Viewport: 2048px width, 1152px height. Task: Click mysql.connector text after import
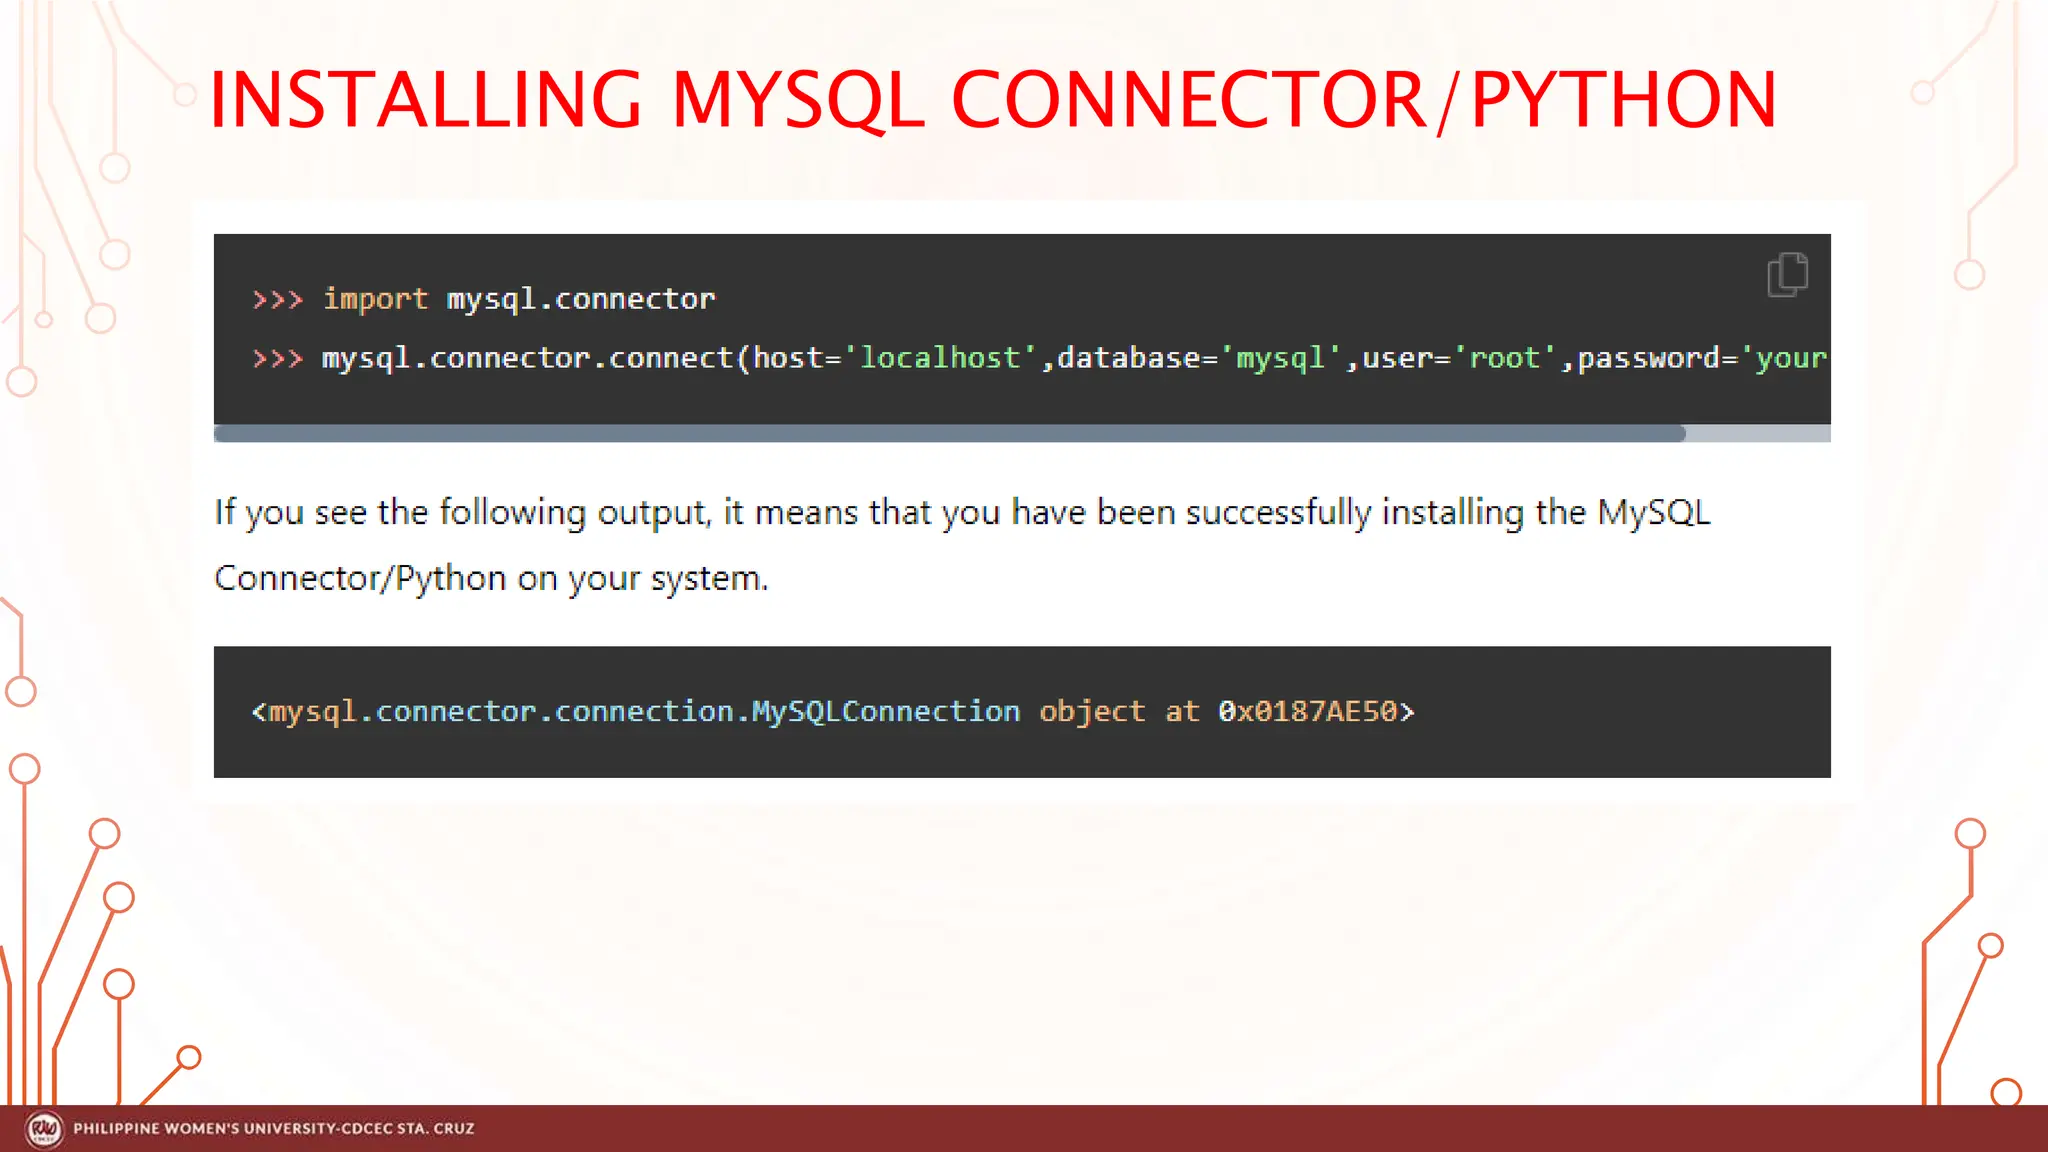(580, 299)
